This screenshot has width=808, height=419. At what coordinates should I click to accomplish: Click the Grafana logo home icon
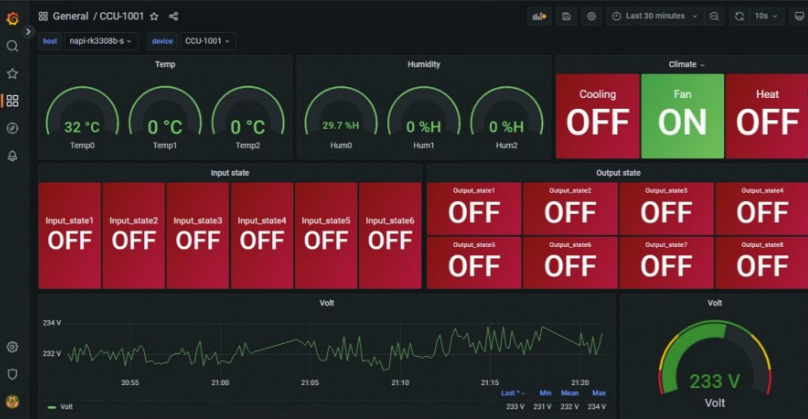point(12,17)
